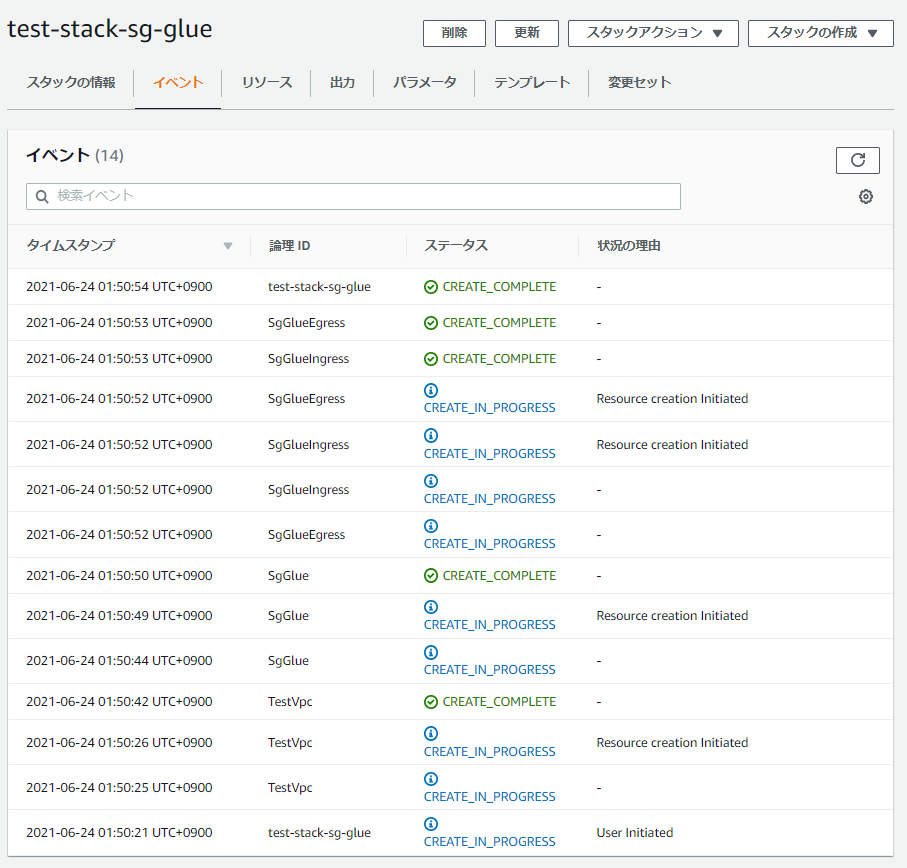Open the テンプレート tab
This screenshot has width=907, height=868.
[x=532, y=82]
